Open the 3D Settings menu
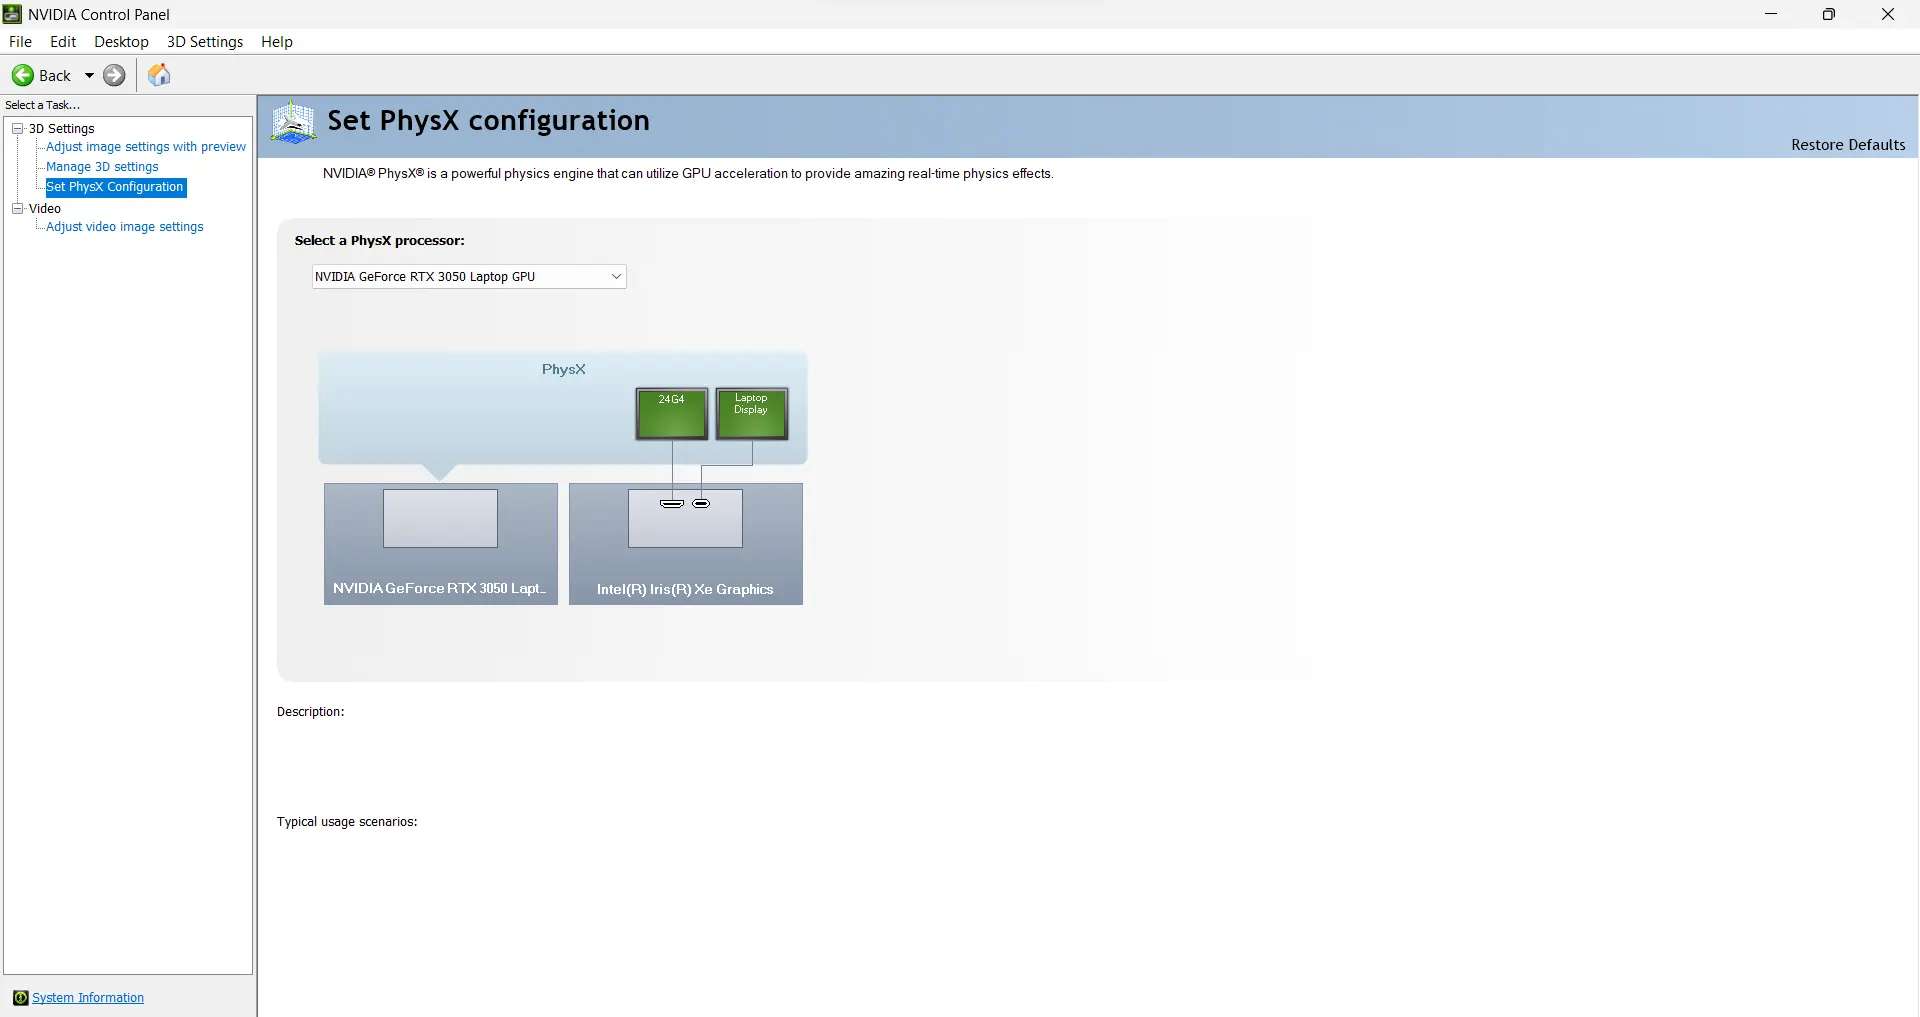This screenshot has width=1920, height=1017. pyautogui.click(x=205, y=42)
